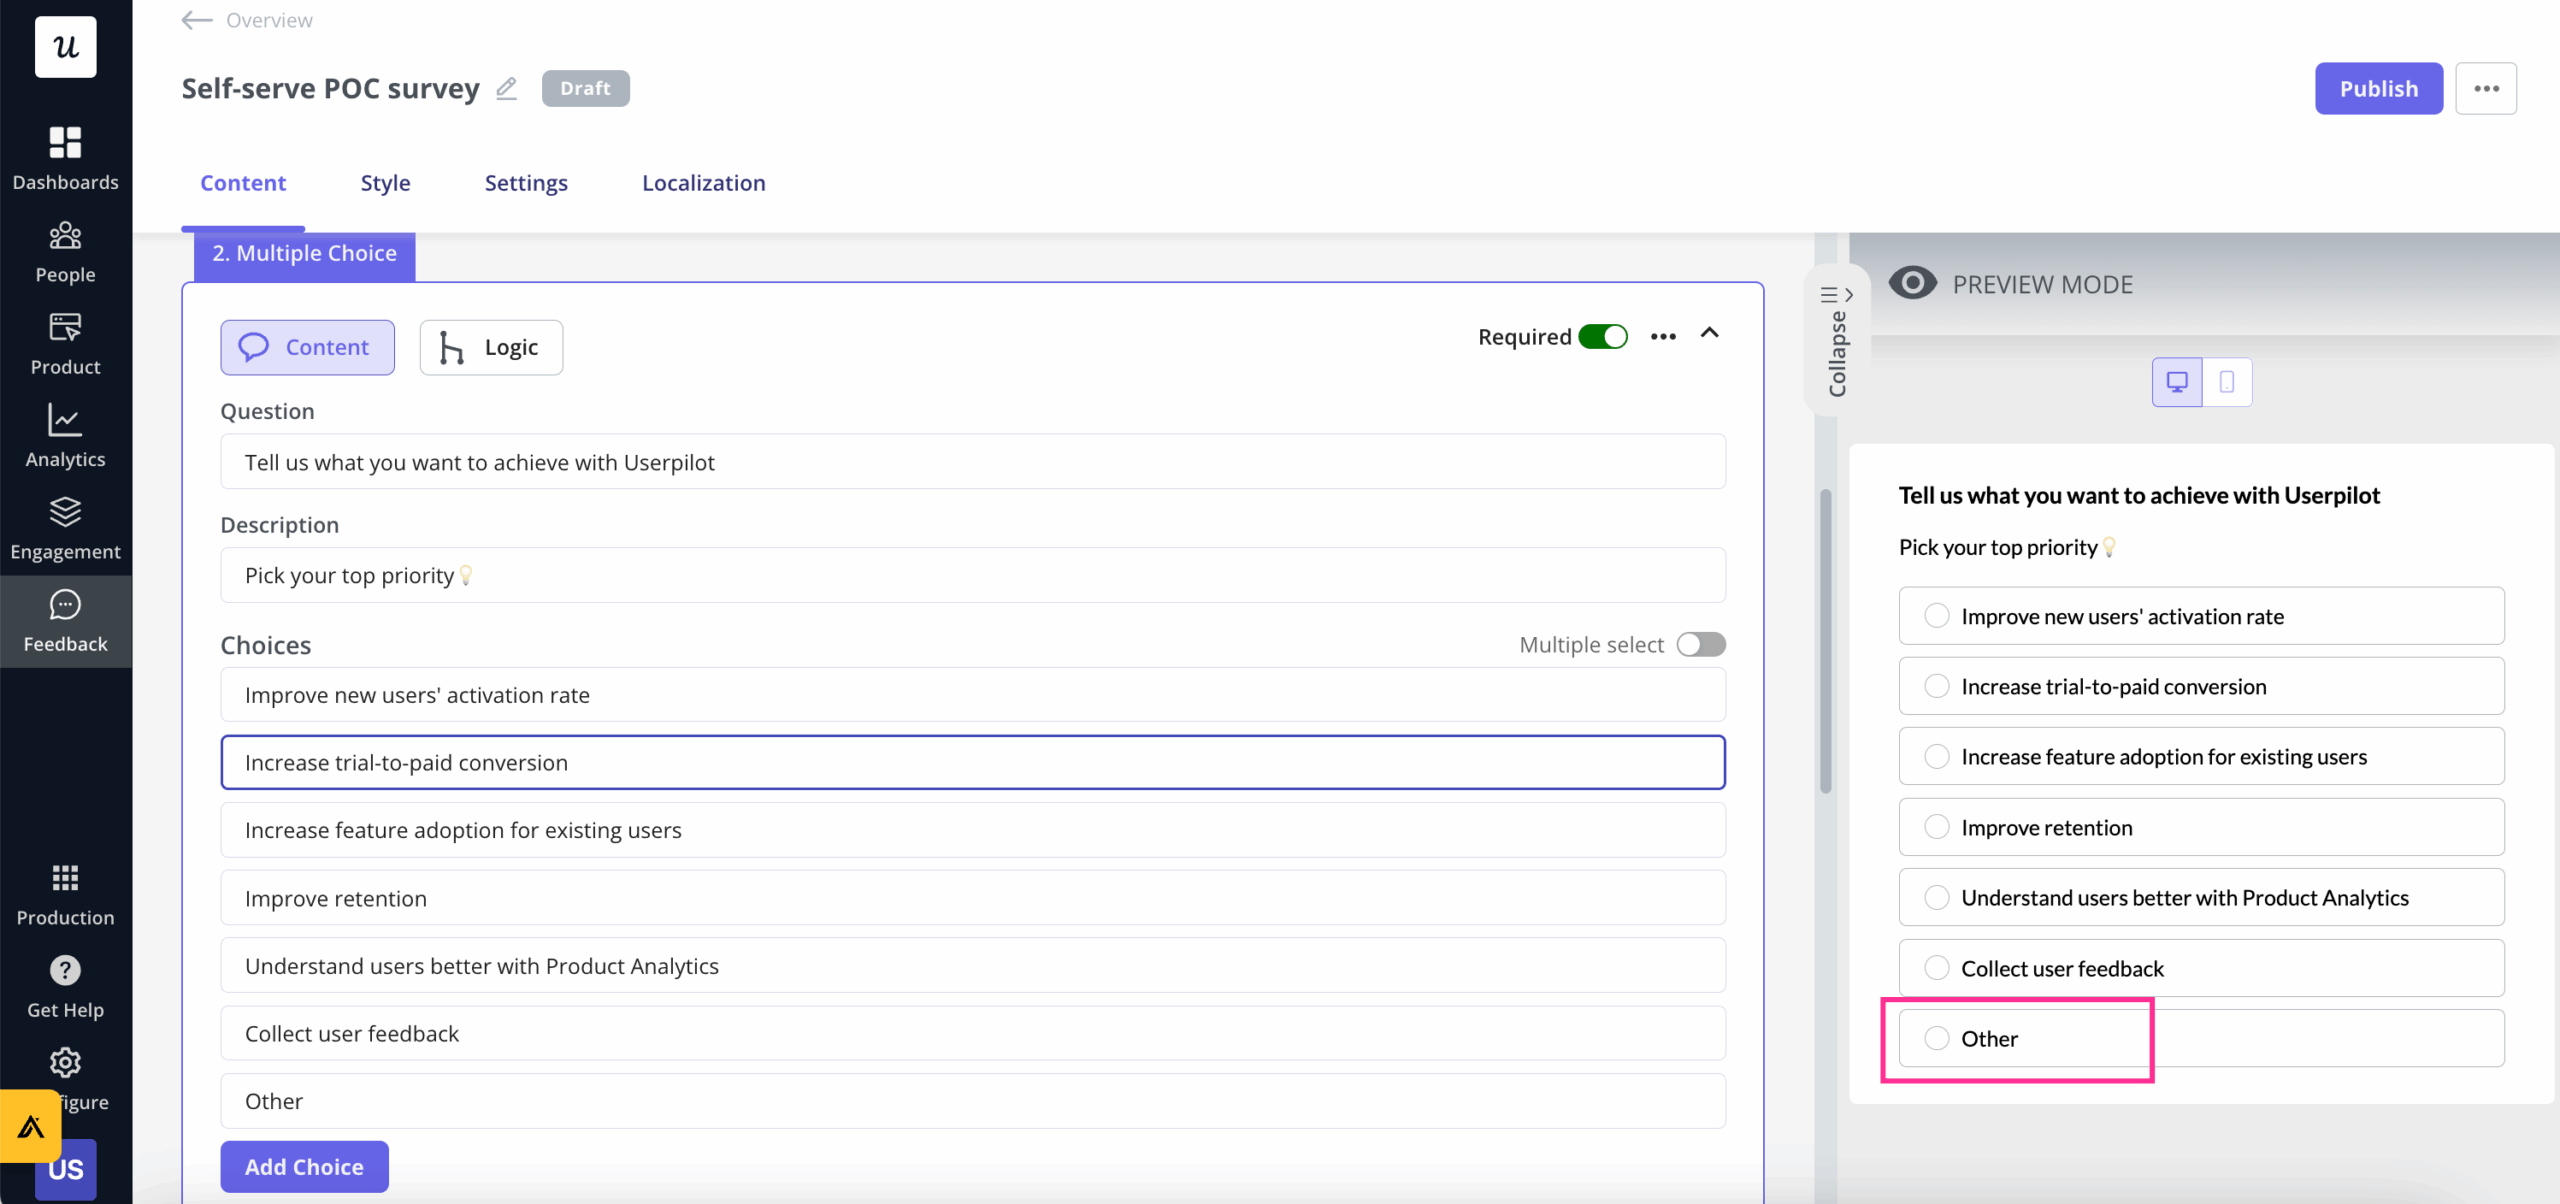Click the Add Choice button
Screen dimensions: 2560x1204
pyautogui.click(x=304, y=1167)
